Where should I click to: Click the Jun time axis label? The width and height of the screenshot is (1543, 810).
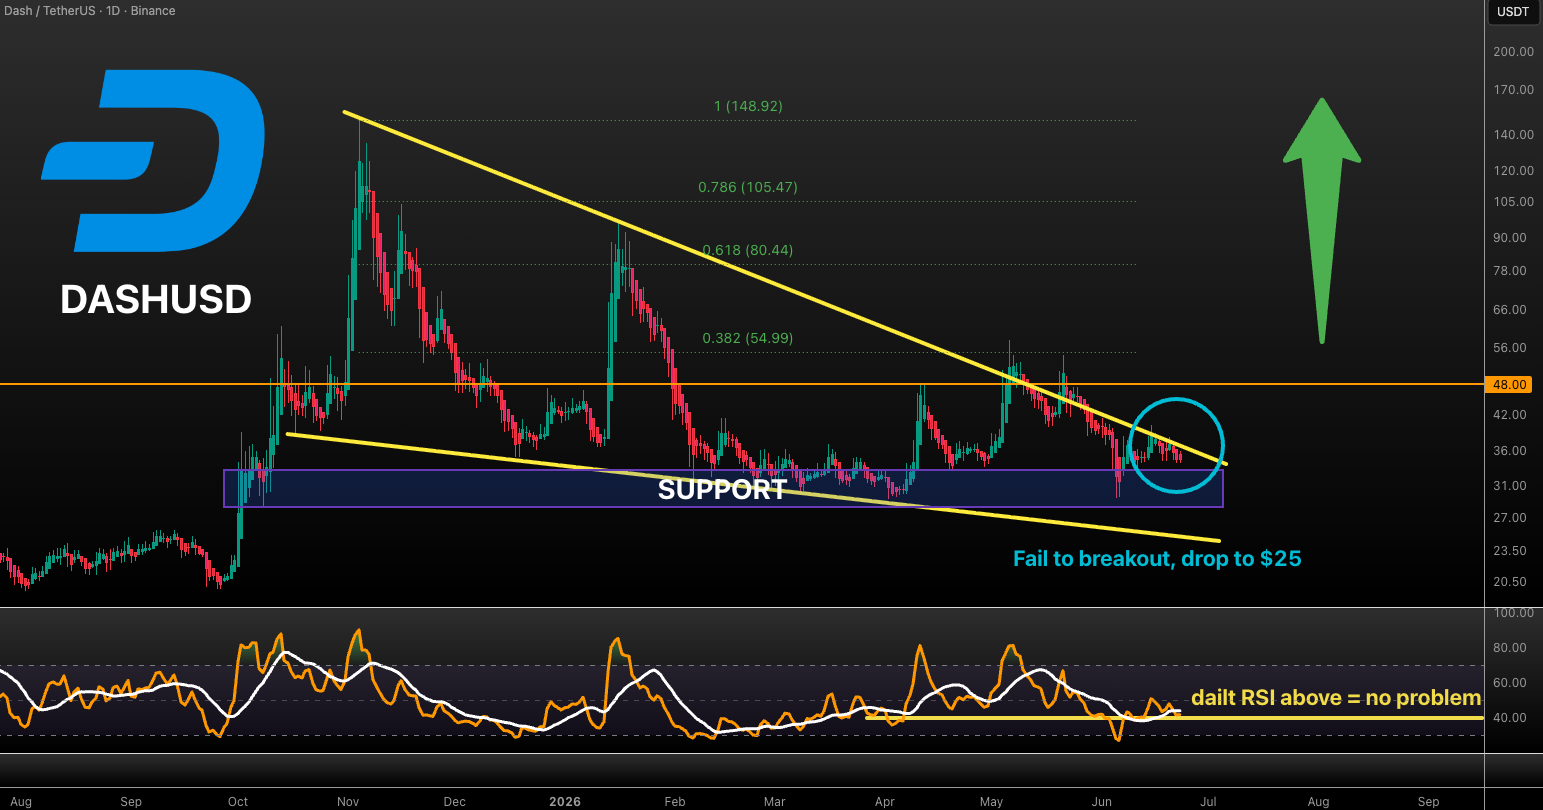[1101, 802]
